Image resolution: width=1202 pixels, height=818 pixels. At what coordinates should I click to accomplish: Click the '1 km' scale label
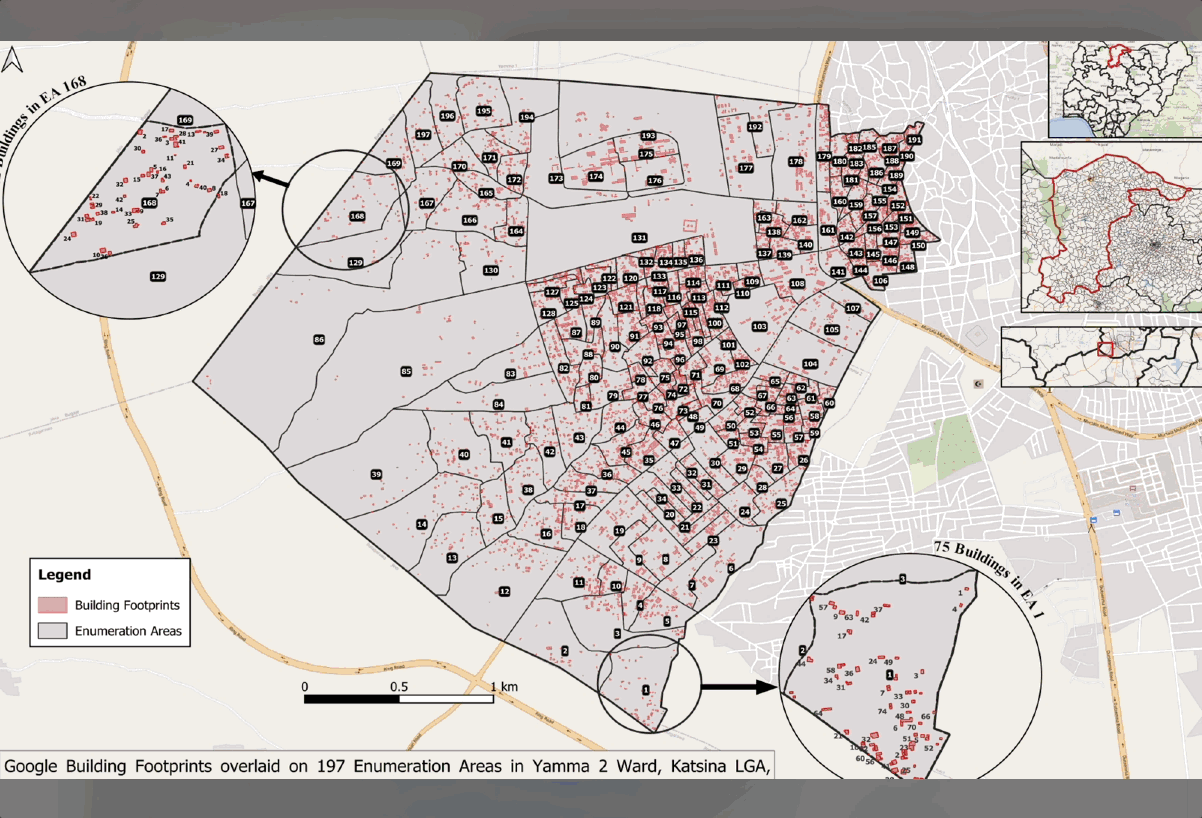click(504, 686)
